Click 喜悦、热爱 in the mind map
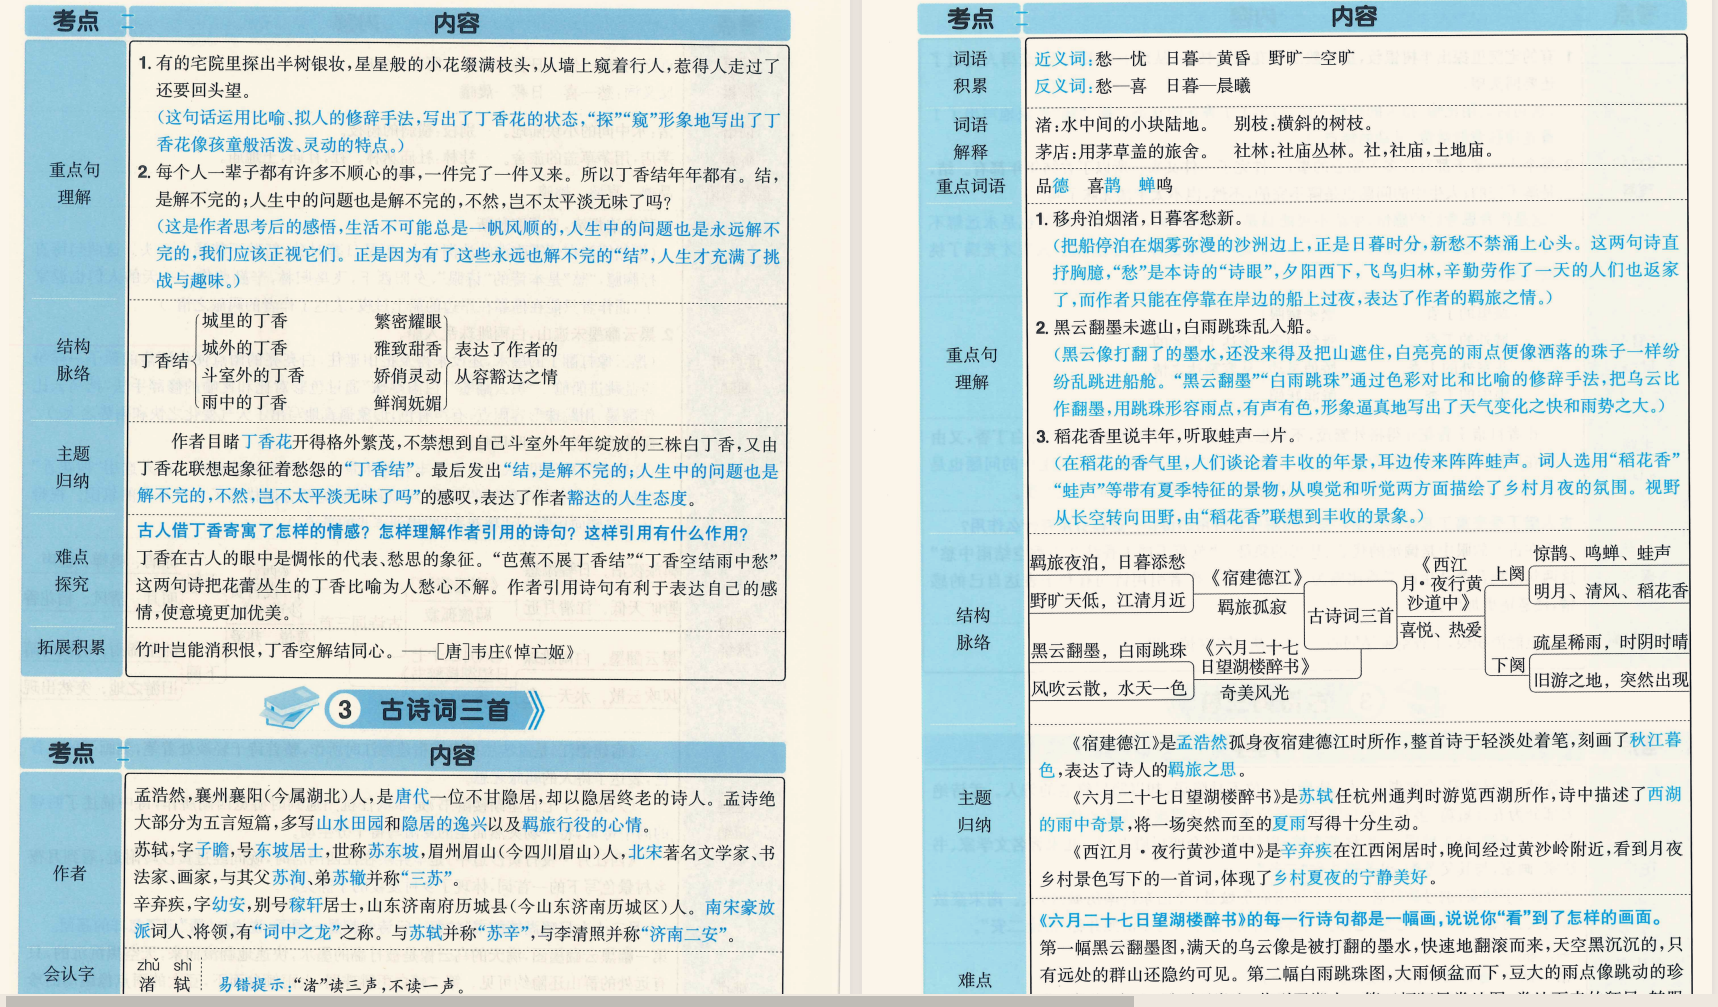 tap(1441, 630)
